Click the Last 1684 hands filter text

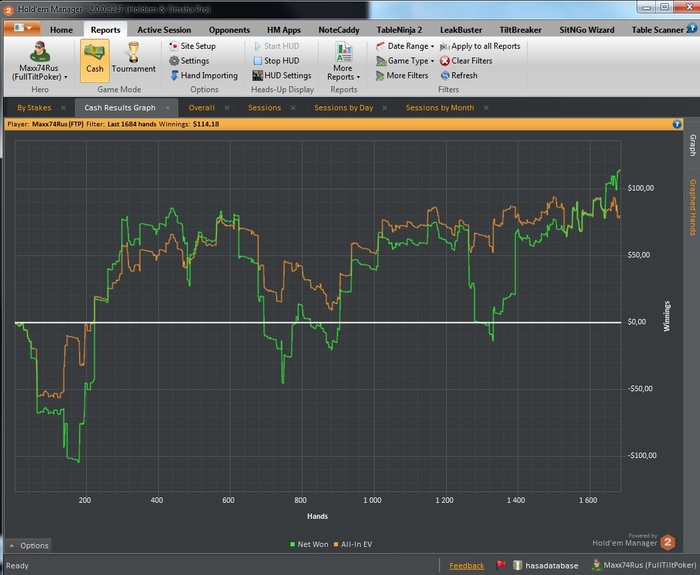click(132, 124)
